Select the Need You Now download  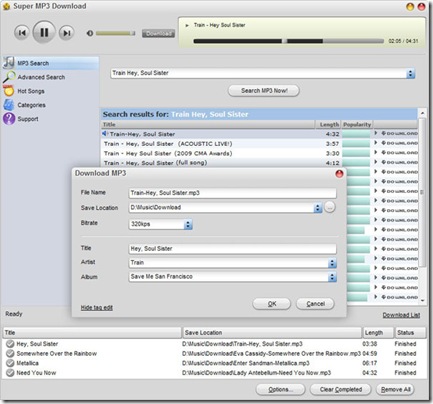click(214, 373)
